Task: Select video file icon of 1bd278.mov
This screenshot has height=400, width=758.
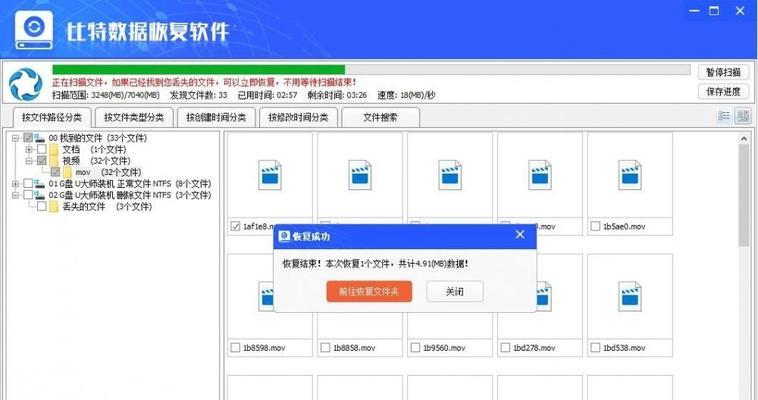Action: pos(542,296)
